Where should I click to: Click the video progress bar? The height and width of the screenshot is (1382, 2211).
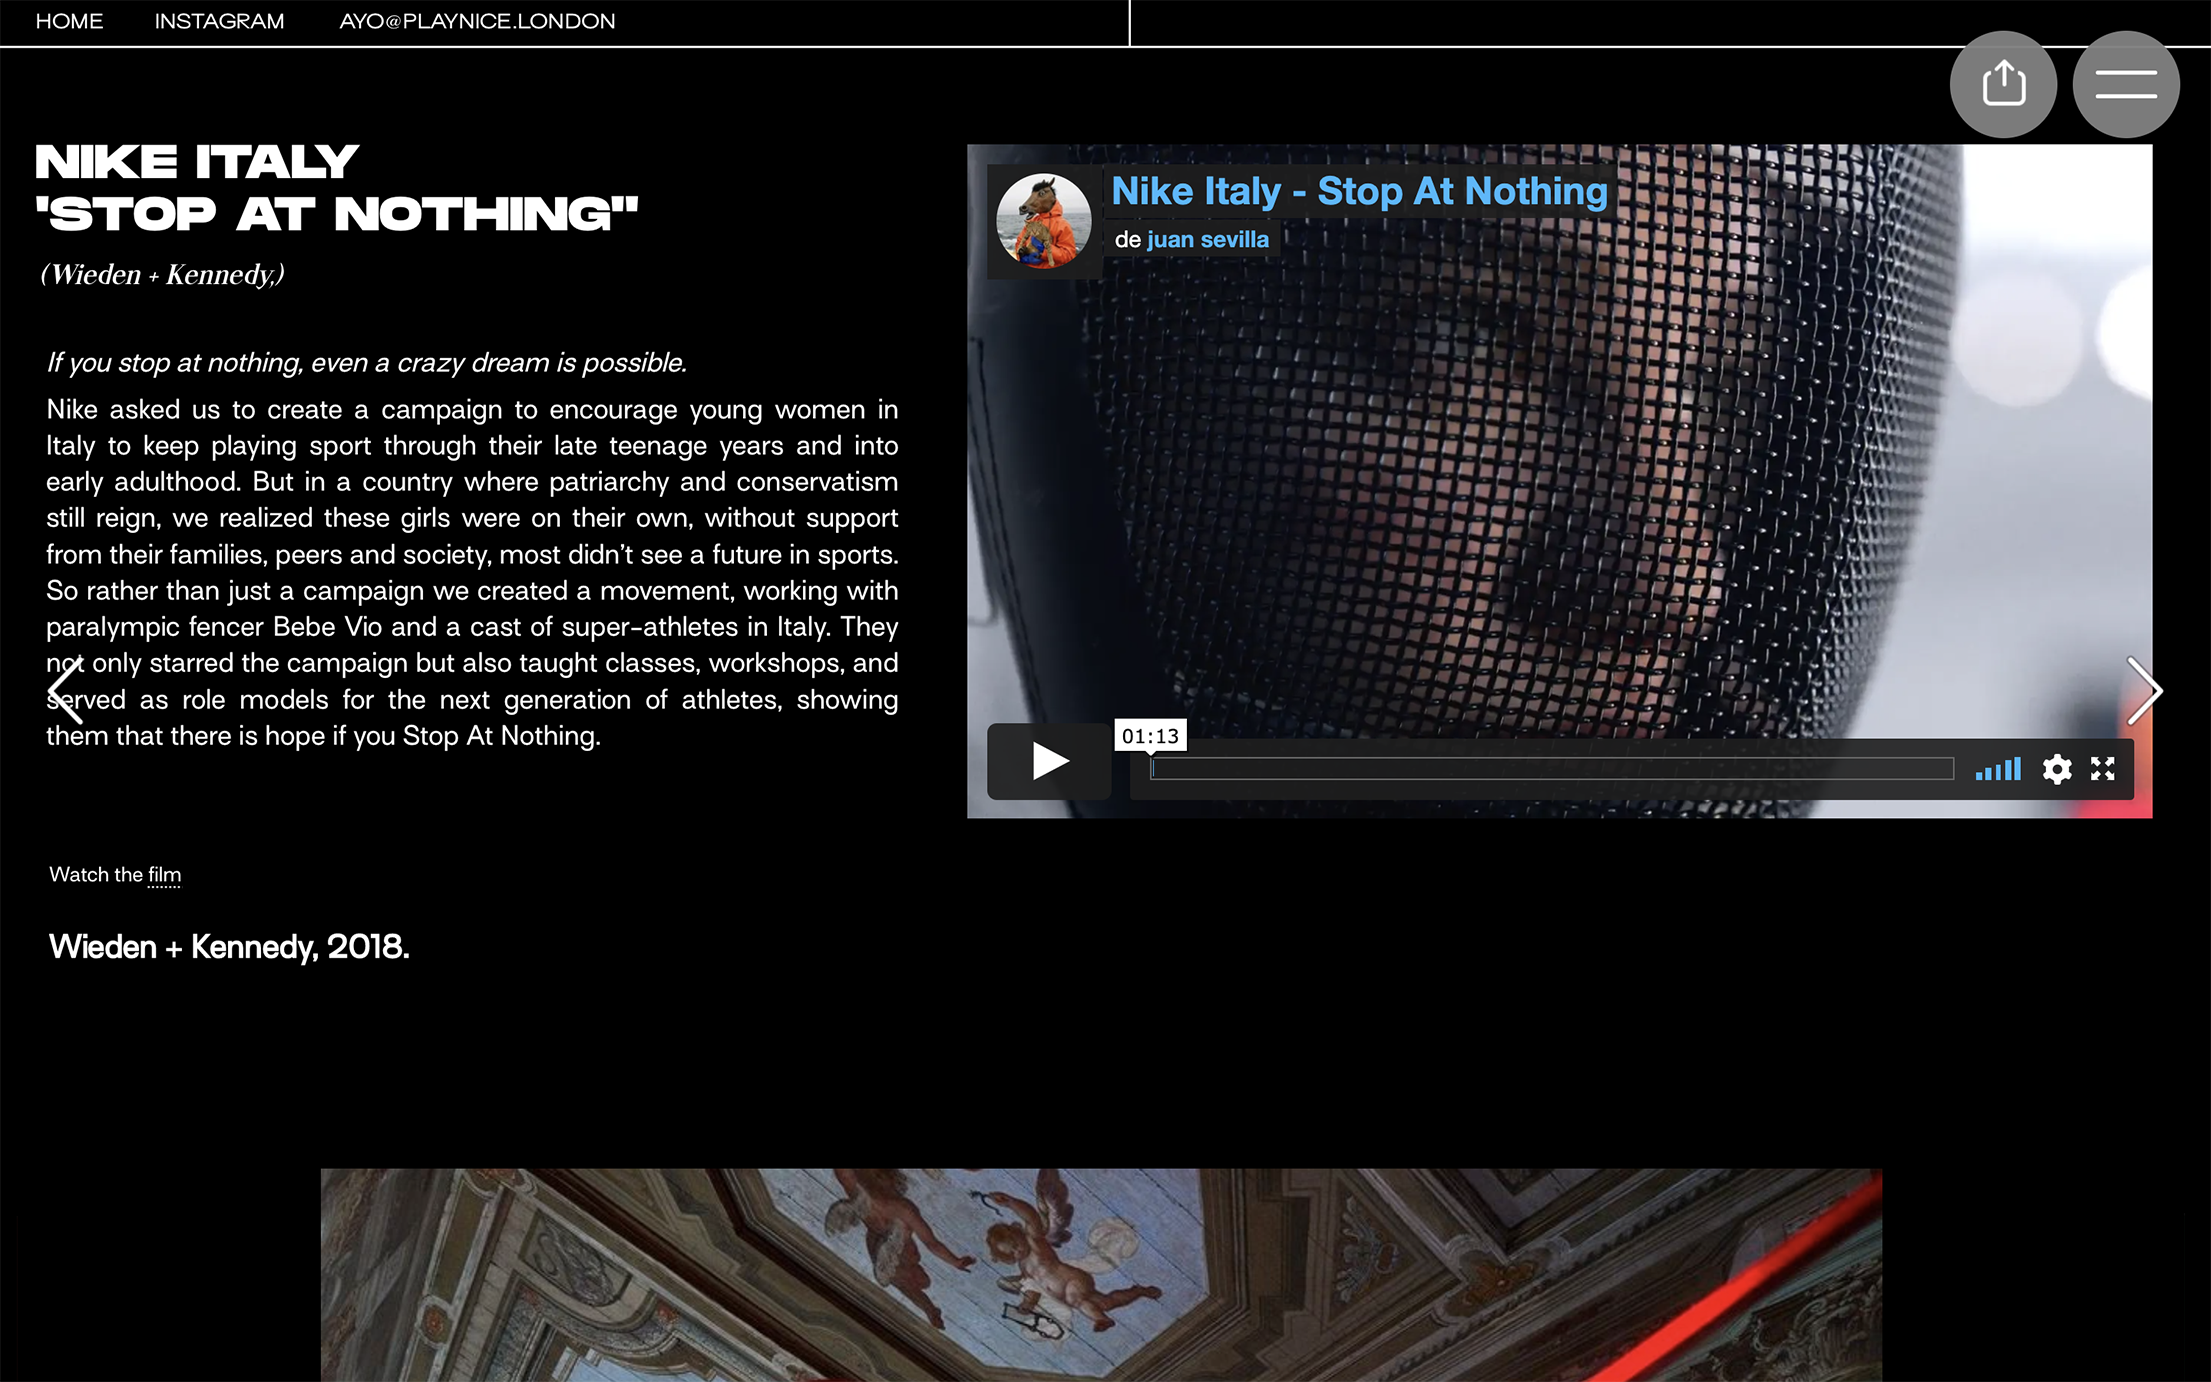pos(1550,768)
